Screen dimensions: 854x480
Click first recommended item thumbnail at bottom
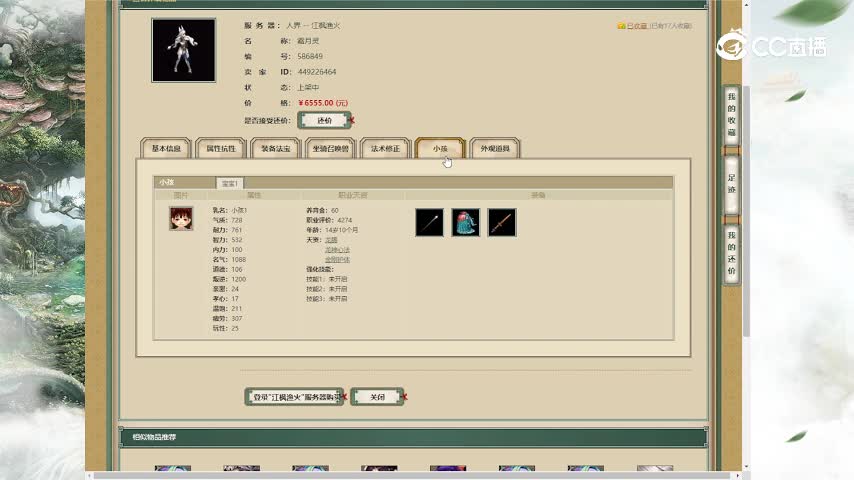click(x=172, y=470)
